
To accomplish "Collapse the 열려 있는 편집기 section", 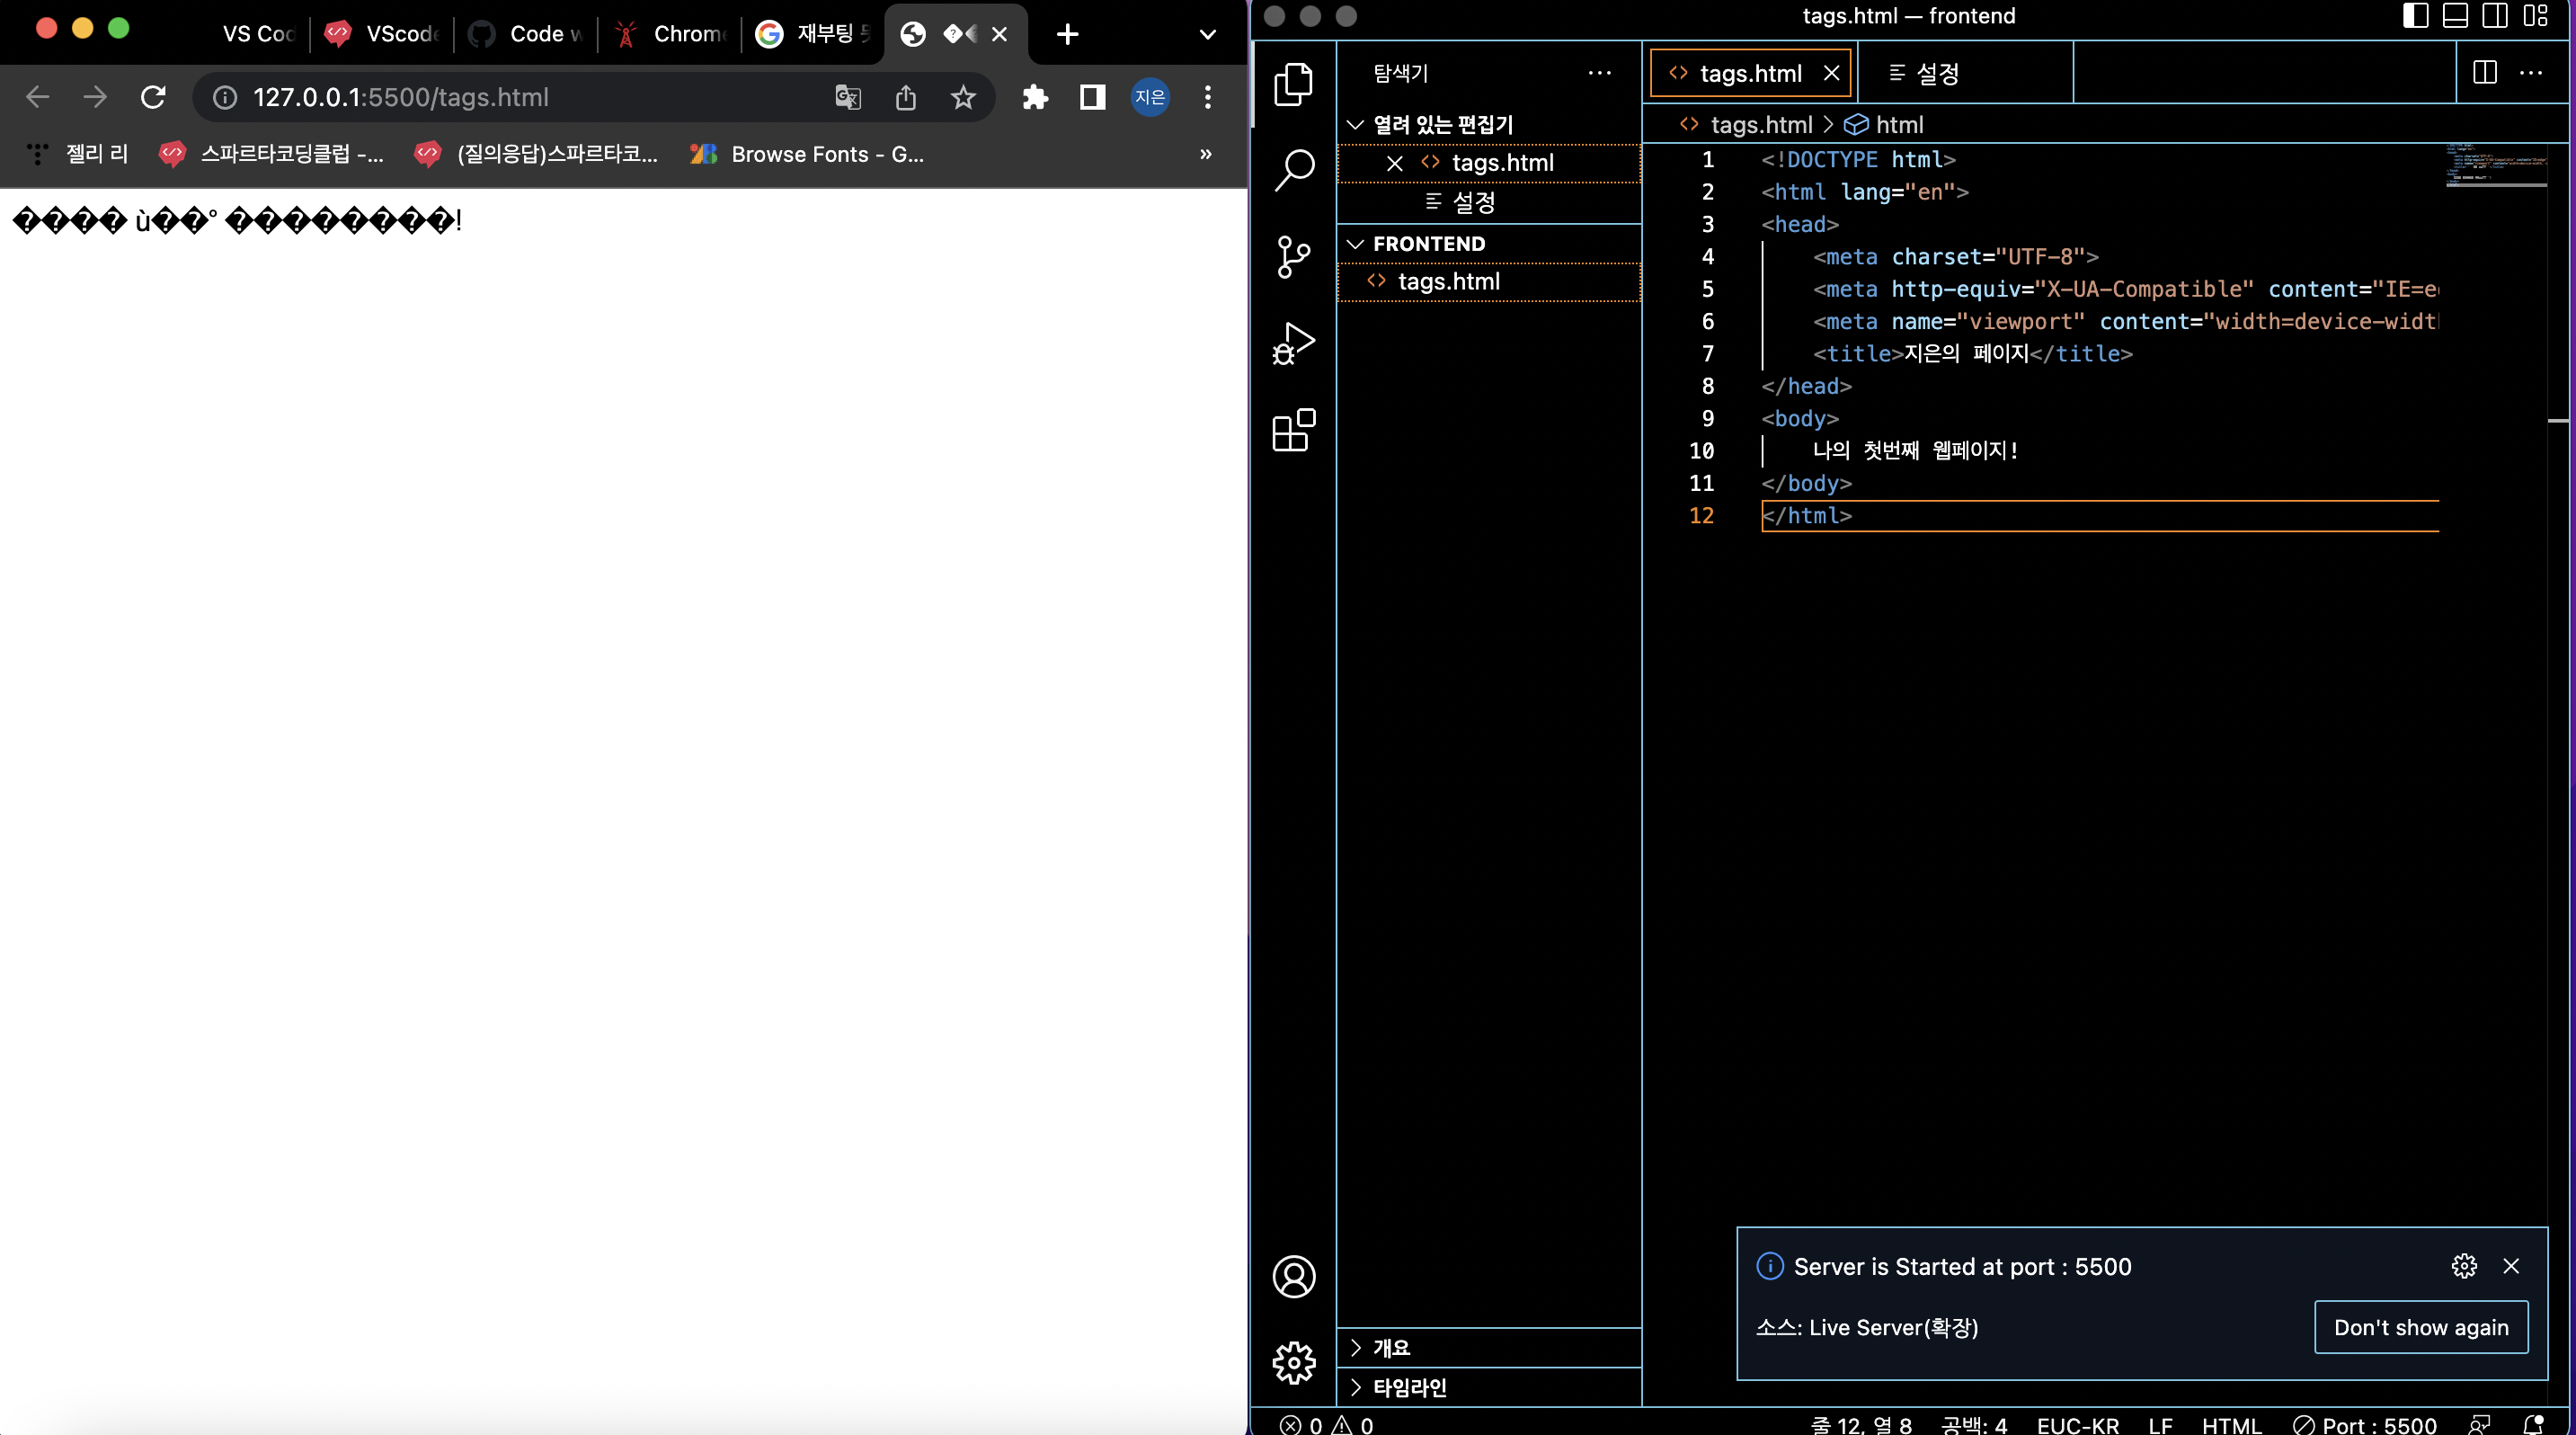I will [1488, 124].
